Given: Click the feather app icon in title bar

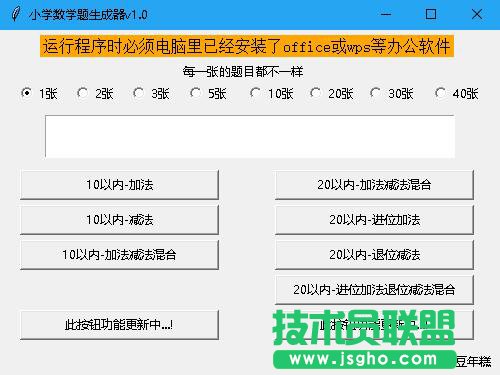Looking at the screenshot, I should pos(15,14).
